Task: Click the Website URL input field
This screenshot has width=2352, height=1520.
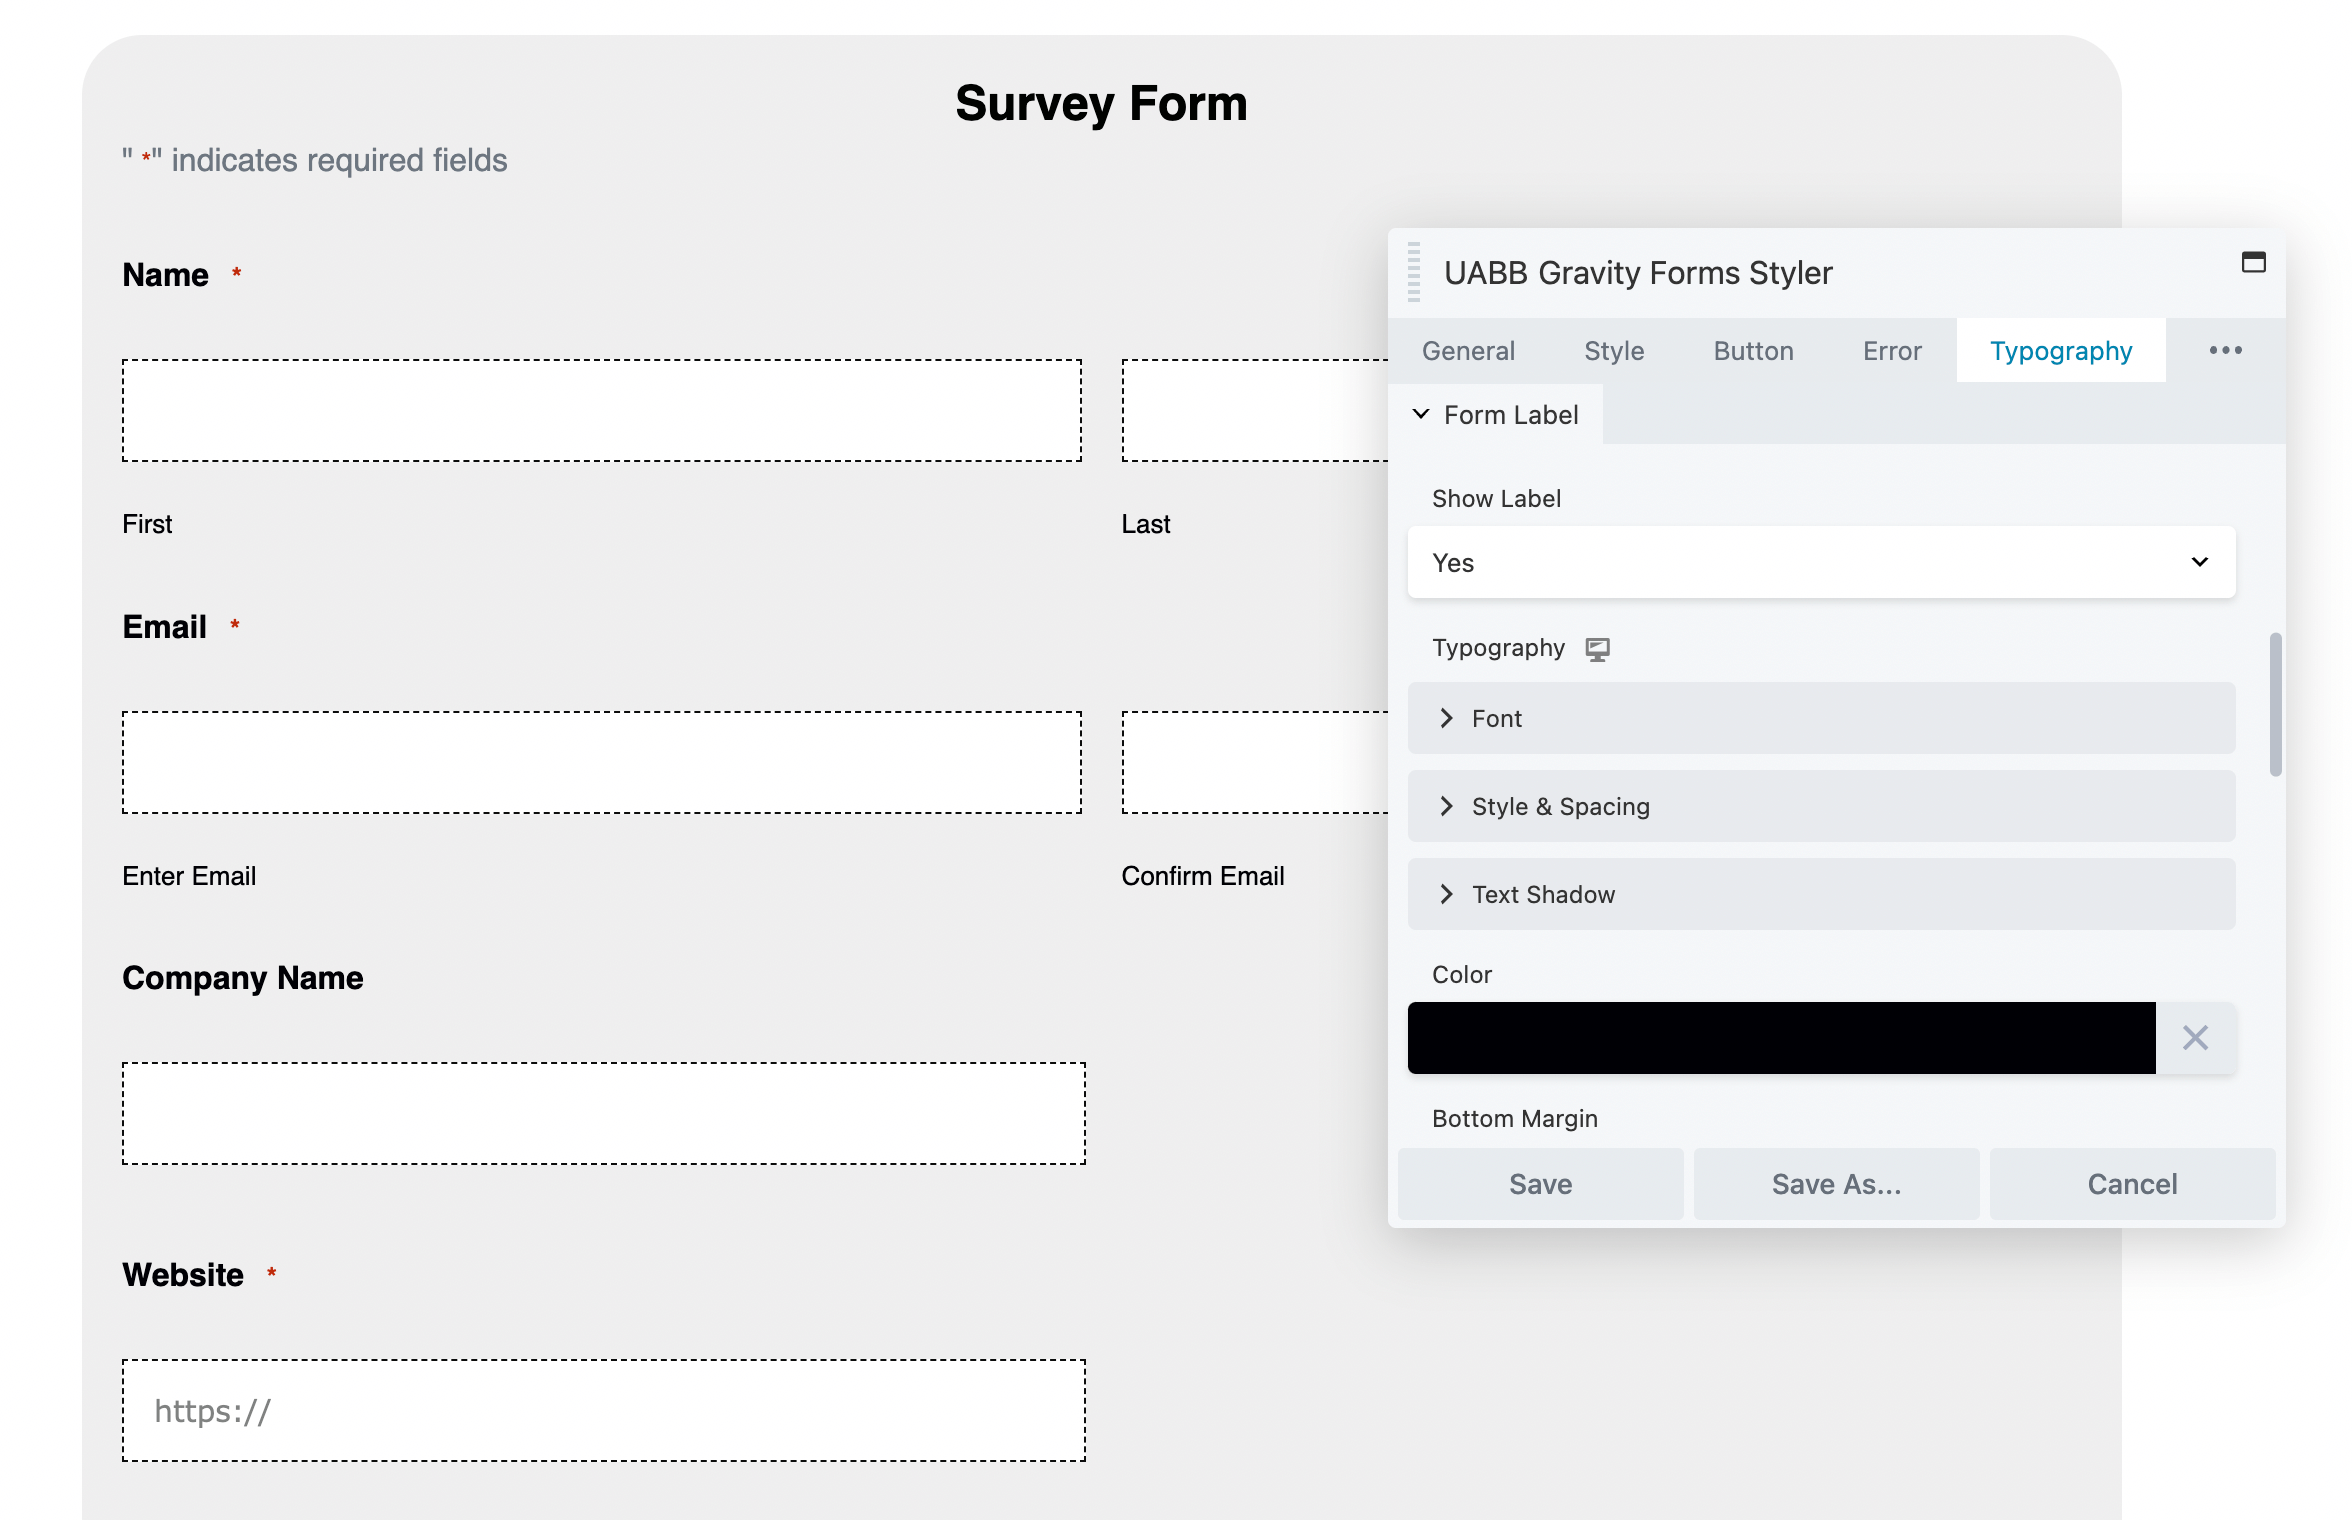Action: [603, 1410]
